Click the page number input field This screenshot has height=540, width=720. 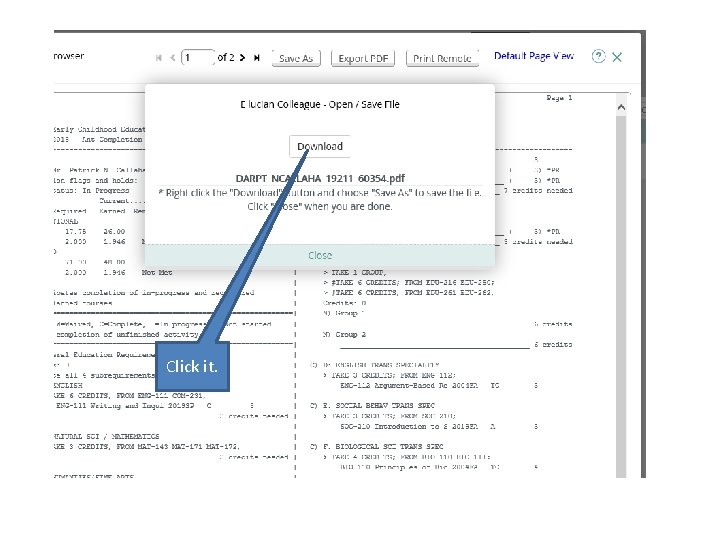click(x=198, y=58)
